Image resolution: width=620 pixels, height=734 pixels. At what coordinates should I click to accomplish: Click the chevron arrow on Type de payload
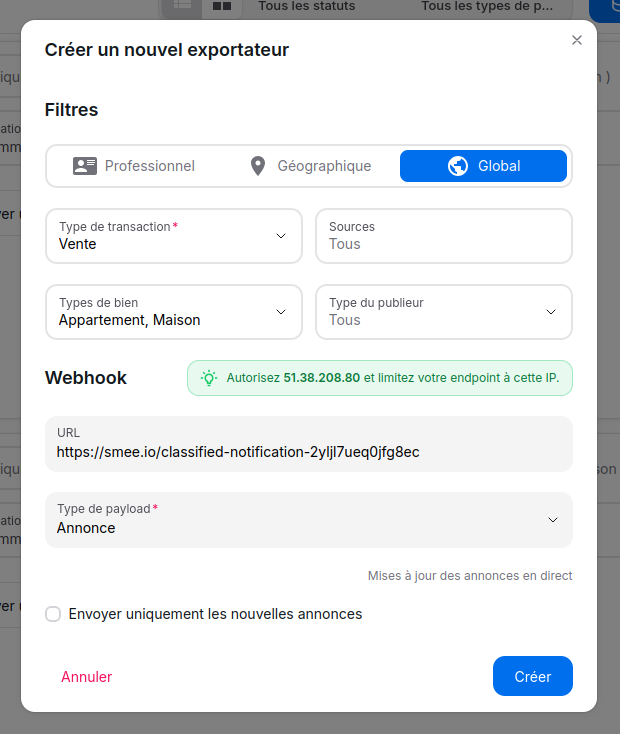[x=553, y=520]
